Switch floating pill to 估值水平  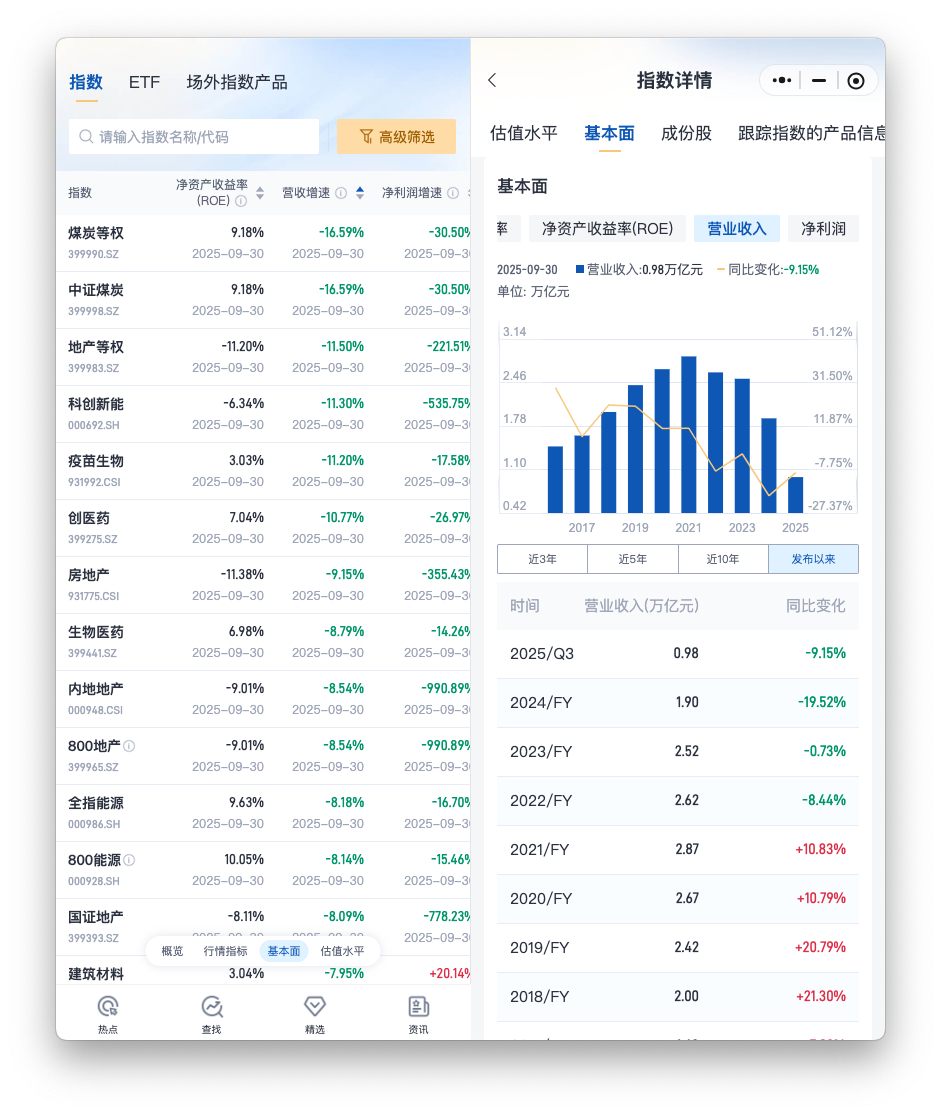coord(342,951)
